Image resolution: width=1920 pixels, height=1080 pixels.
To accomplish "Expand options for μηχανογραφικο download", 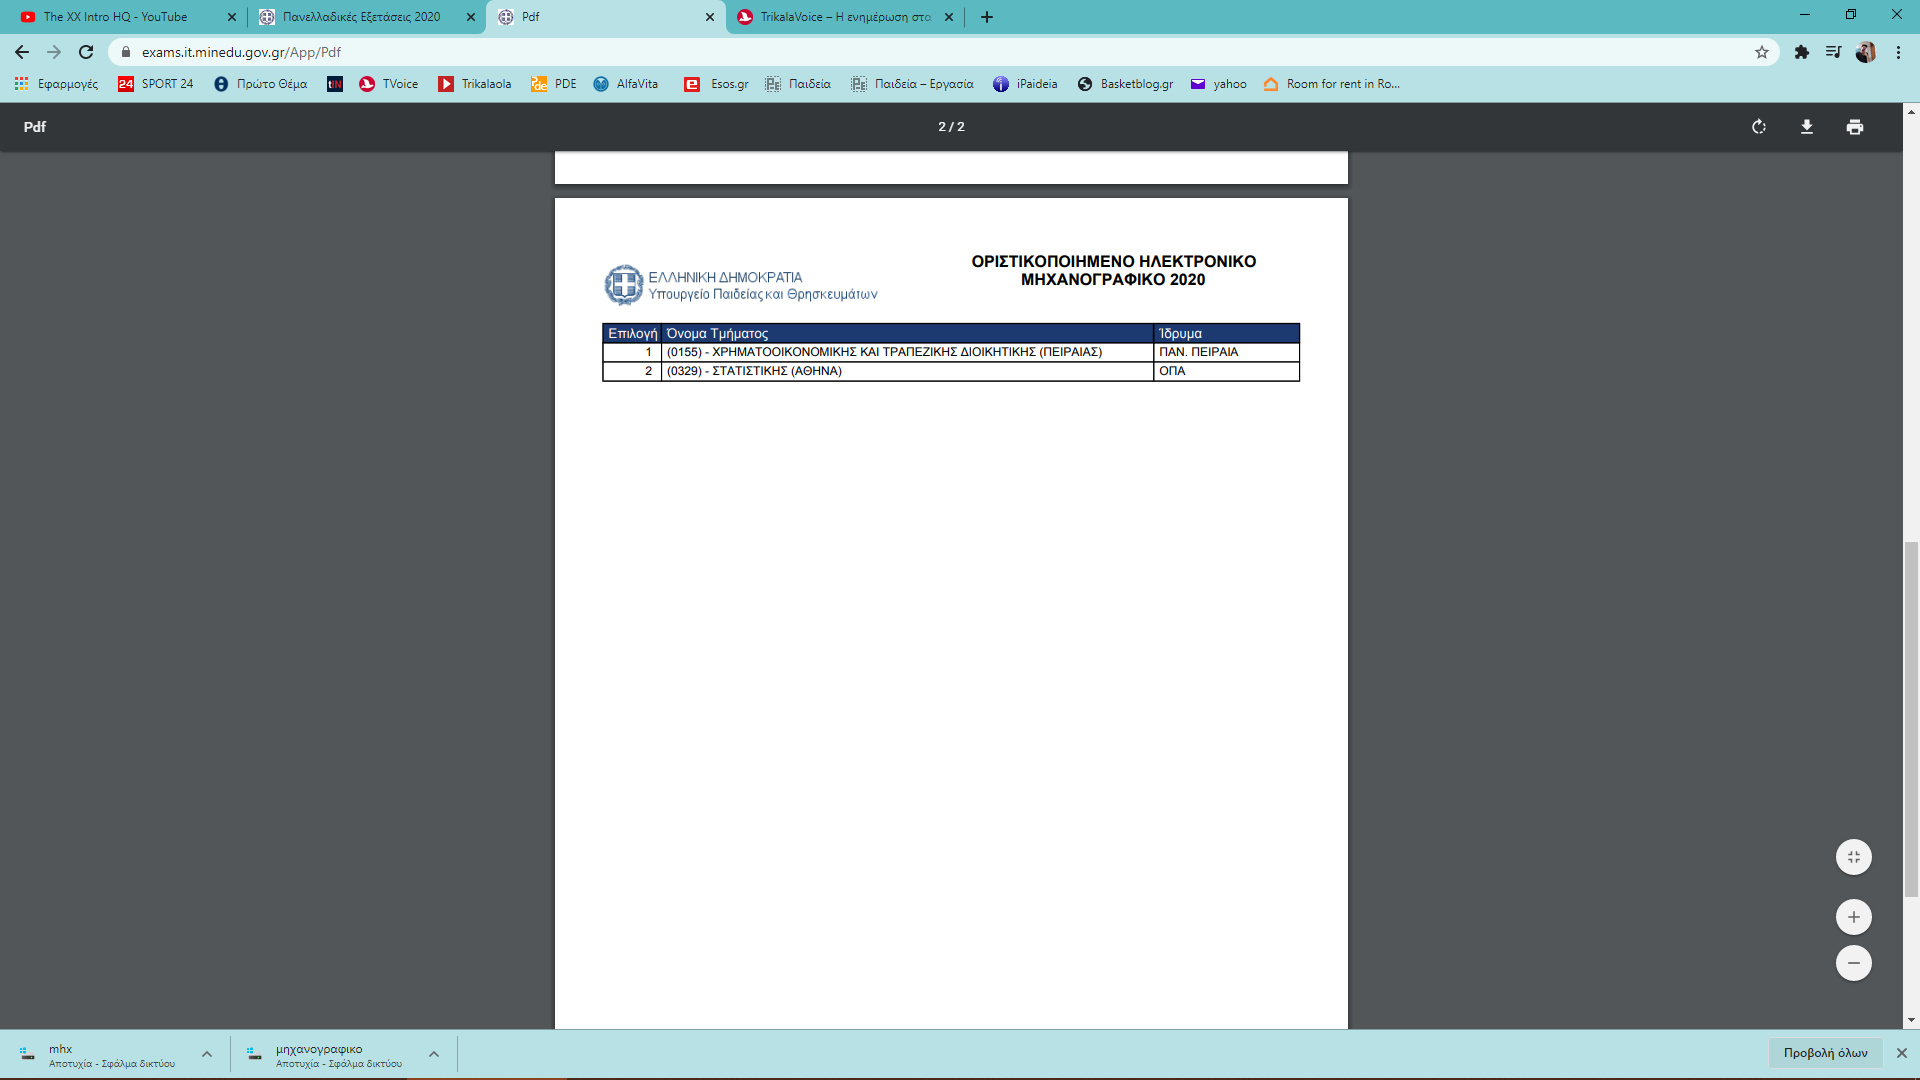I will [434, 1054].
